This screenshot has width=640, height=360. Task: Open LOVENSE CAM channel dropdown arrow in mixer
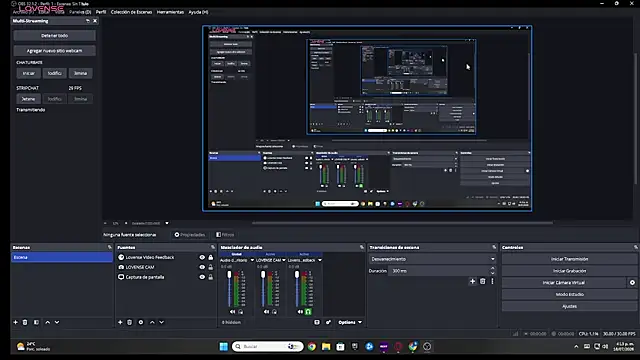pyautogui.click(x=284, y=260)
